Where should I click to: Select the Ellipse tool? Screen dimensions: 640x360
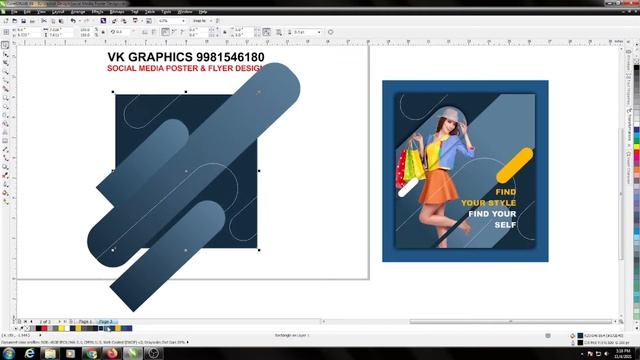point(5,107)
